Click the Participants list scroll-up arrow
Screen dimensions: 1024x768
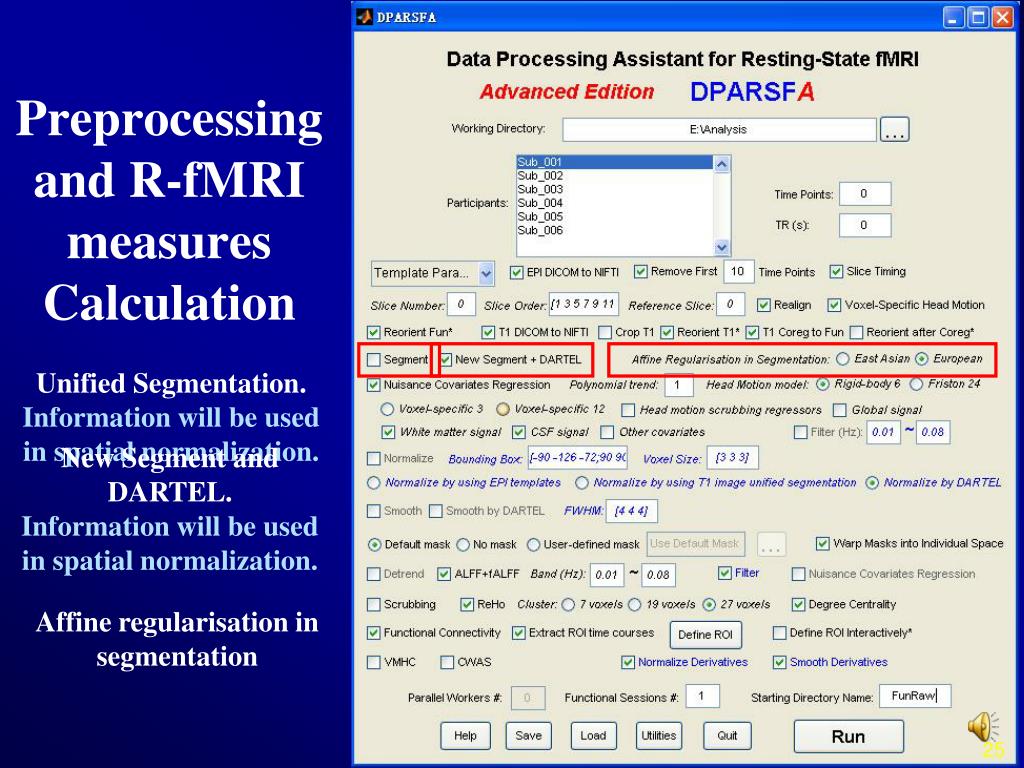coord(722,163)
